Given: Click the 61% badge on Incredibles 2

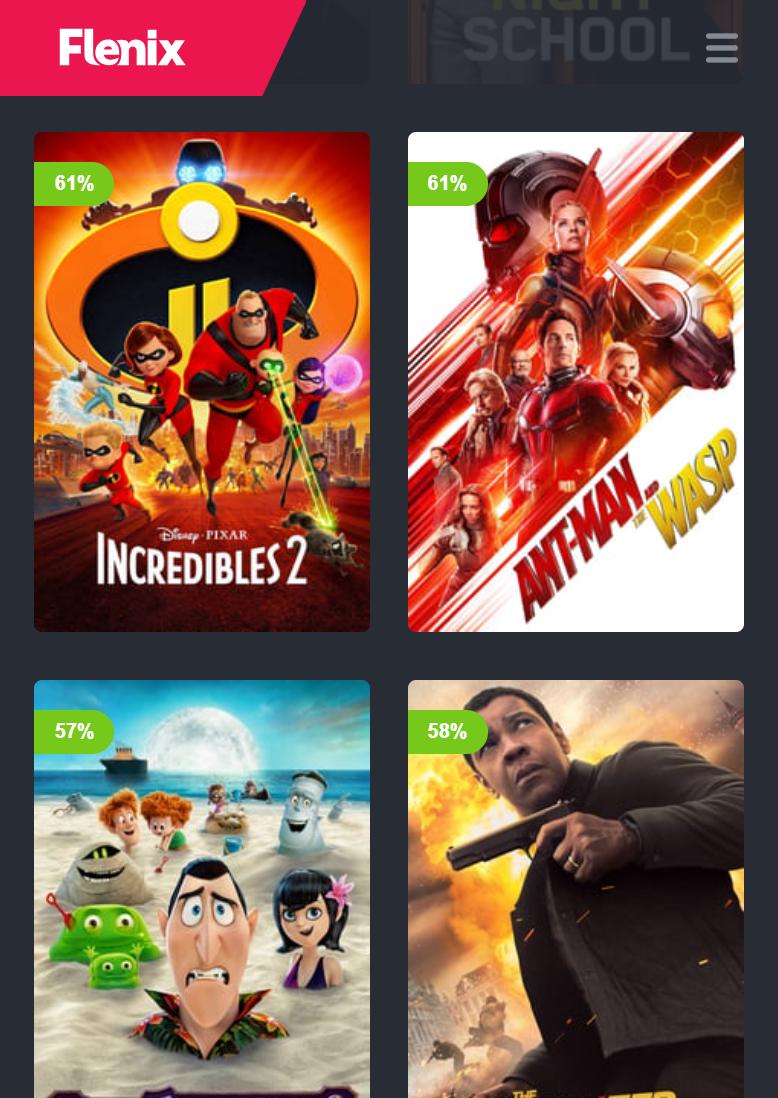Looking at the screenshot, I should pyautogui.click(x=74, y=183).
